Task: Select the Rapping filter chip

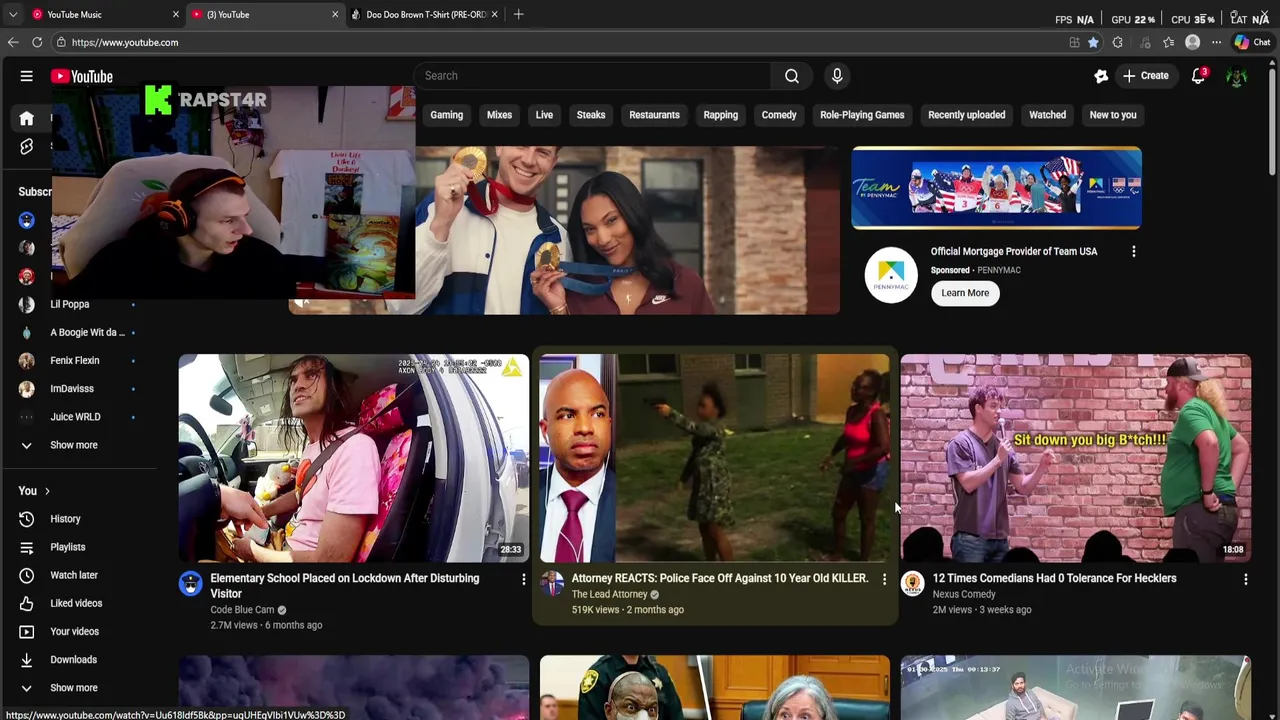Action: coord(720,115)
